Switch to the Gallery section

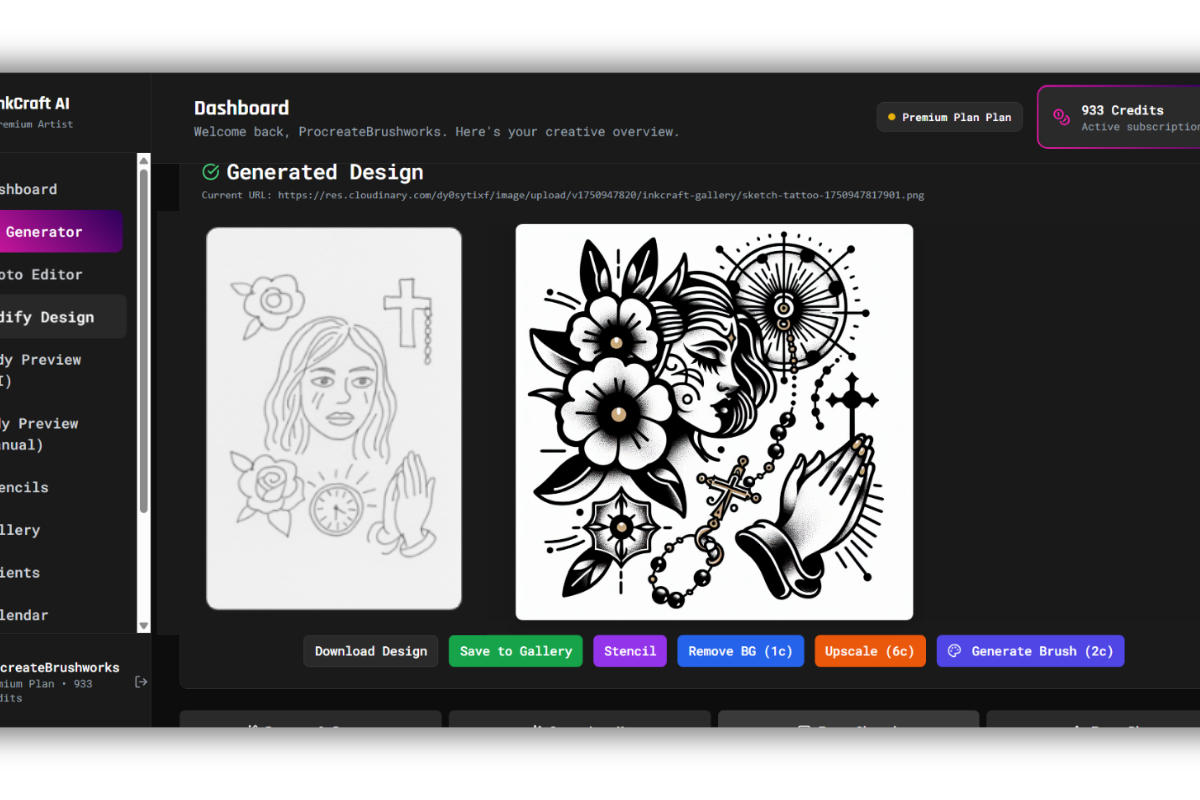[x=21, y=530]
